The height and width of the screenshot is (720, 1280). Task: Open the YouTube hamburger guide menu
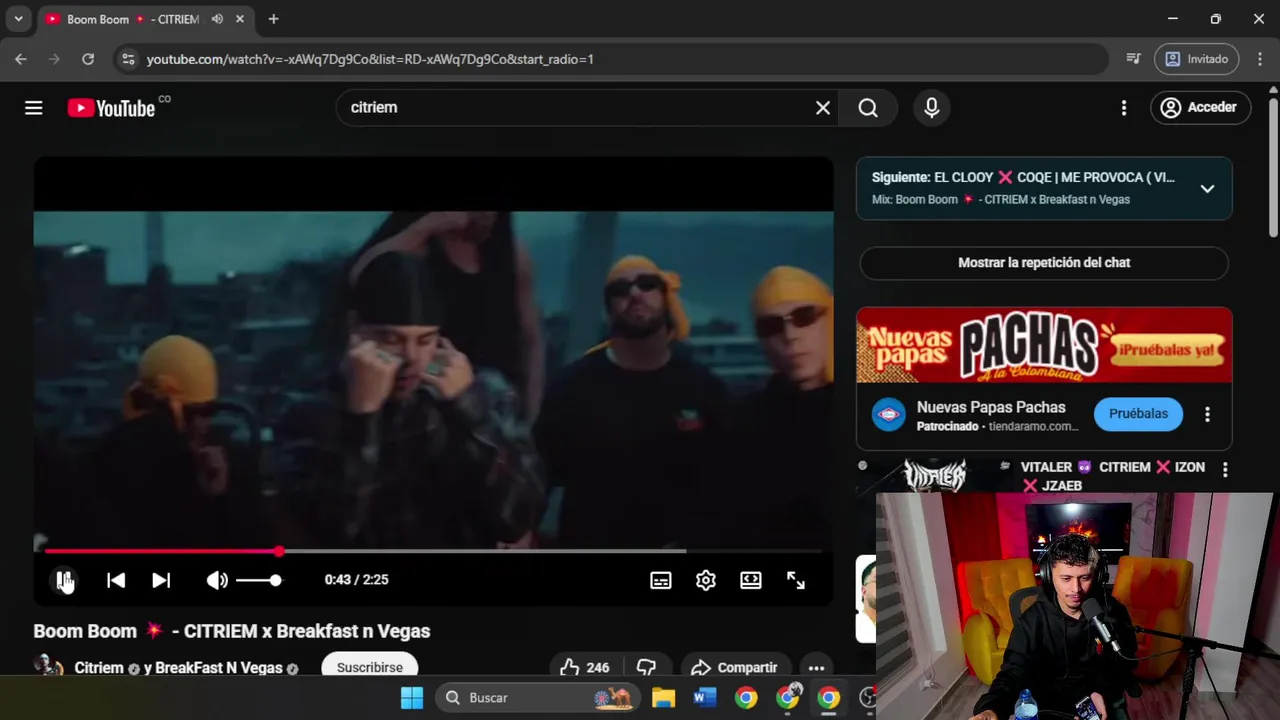pos(34,108)
